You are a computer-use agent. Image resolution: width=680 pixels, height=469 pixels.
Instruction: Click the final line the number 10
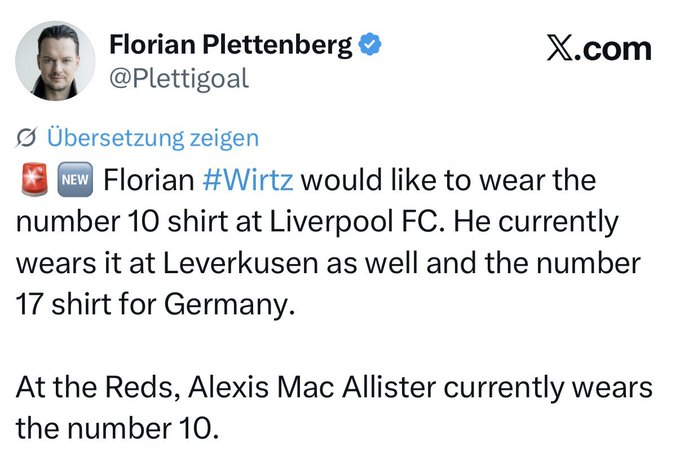[117, 428]
